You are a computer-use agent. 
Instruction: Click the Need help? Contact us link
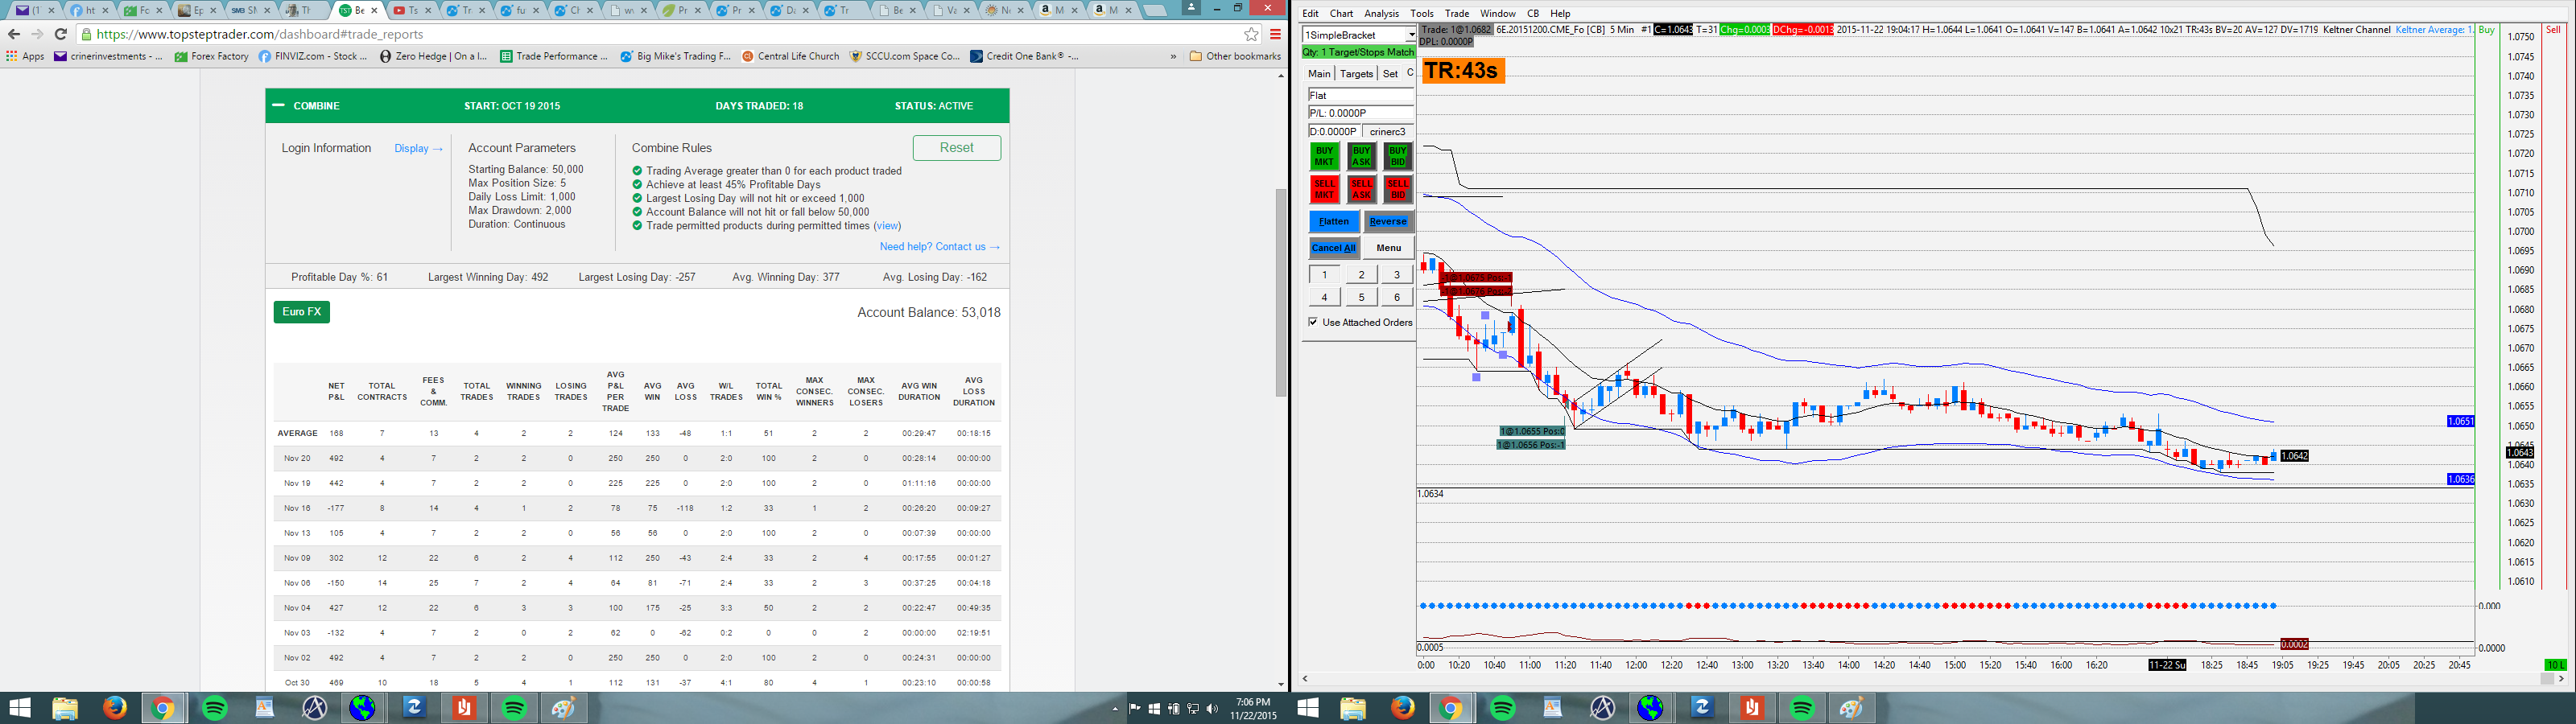coord(939,246)
